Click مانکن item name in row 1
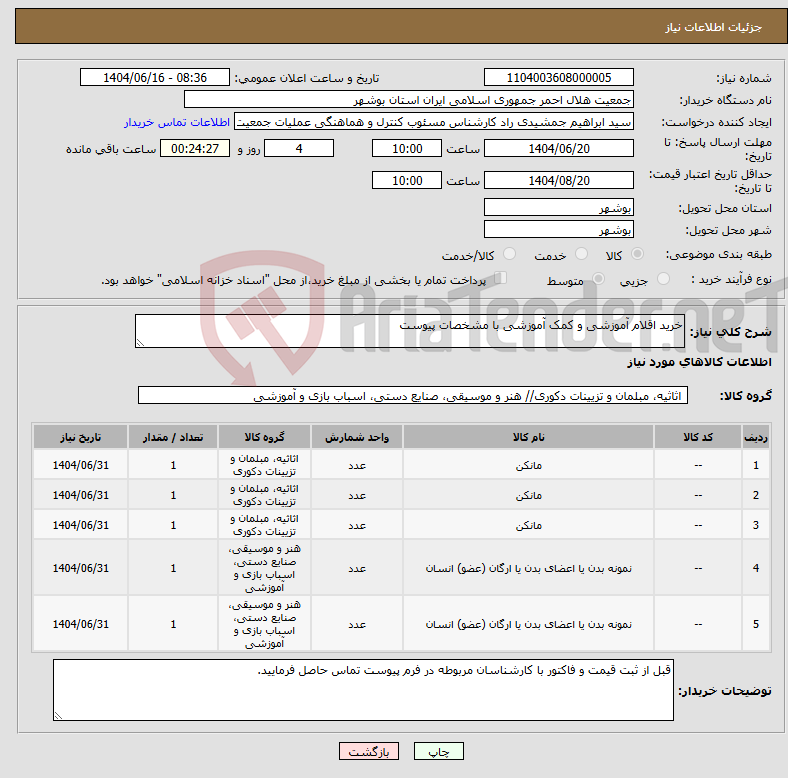788x778 pixels. (x=528, y=465)
